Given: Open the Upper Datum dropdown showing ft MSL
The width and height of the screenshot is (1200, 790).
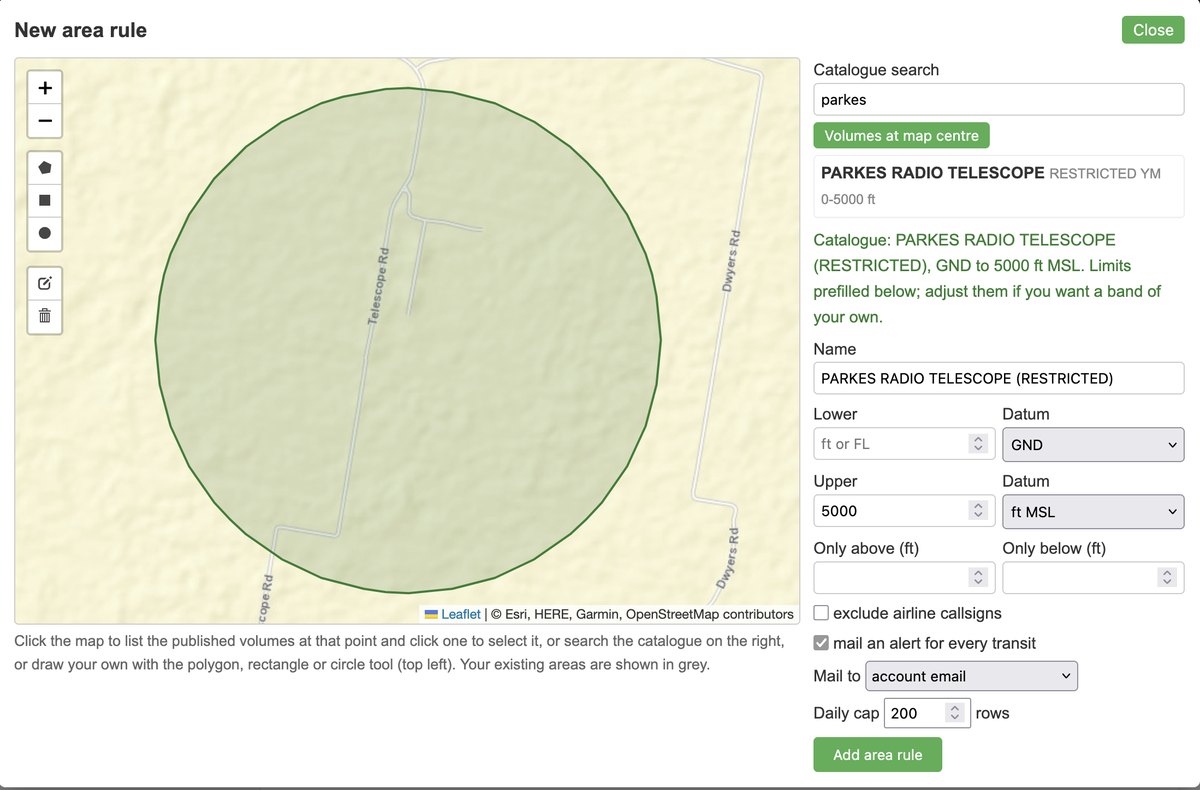Looking at the screenshot, I should [1093, 511].
